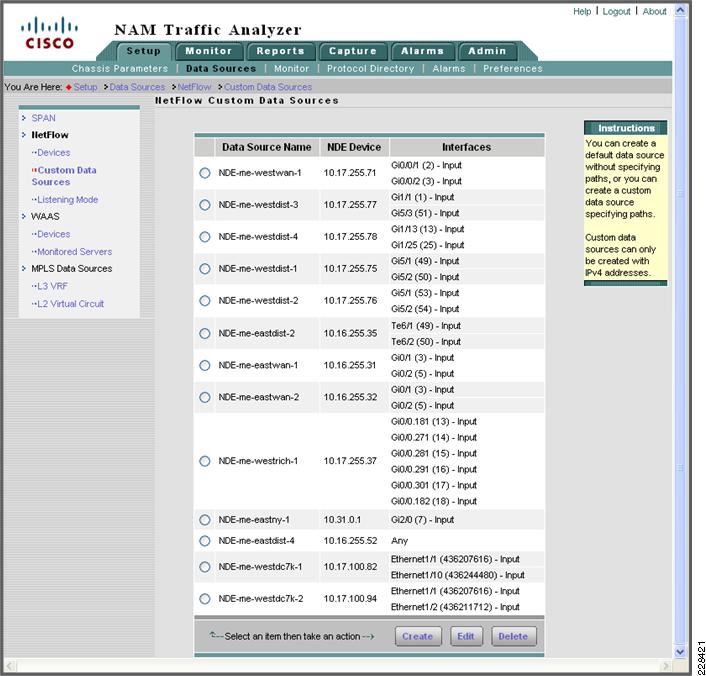Open Monitored Servers in sidebar

tap(75, 252)
